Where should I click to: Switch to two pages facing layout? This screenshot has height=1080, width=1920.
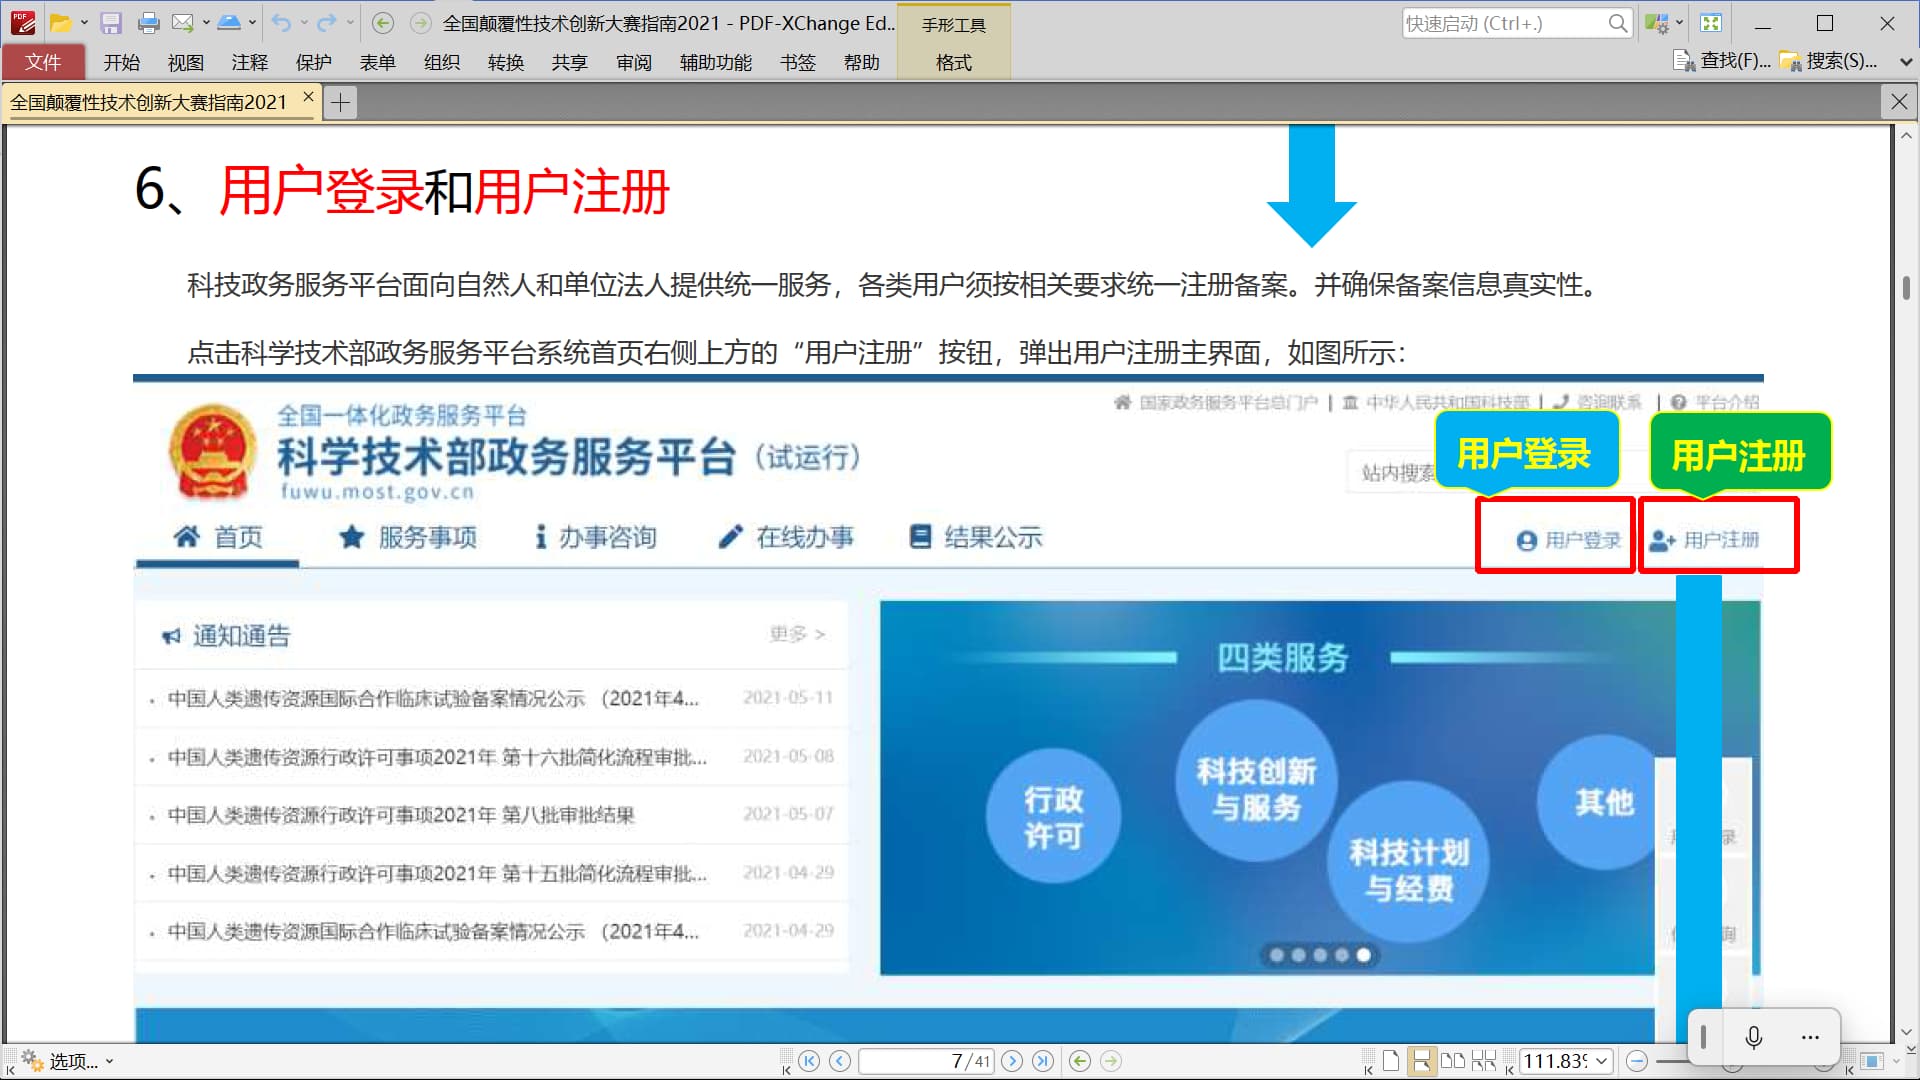click(1453, 1061)
